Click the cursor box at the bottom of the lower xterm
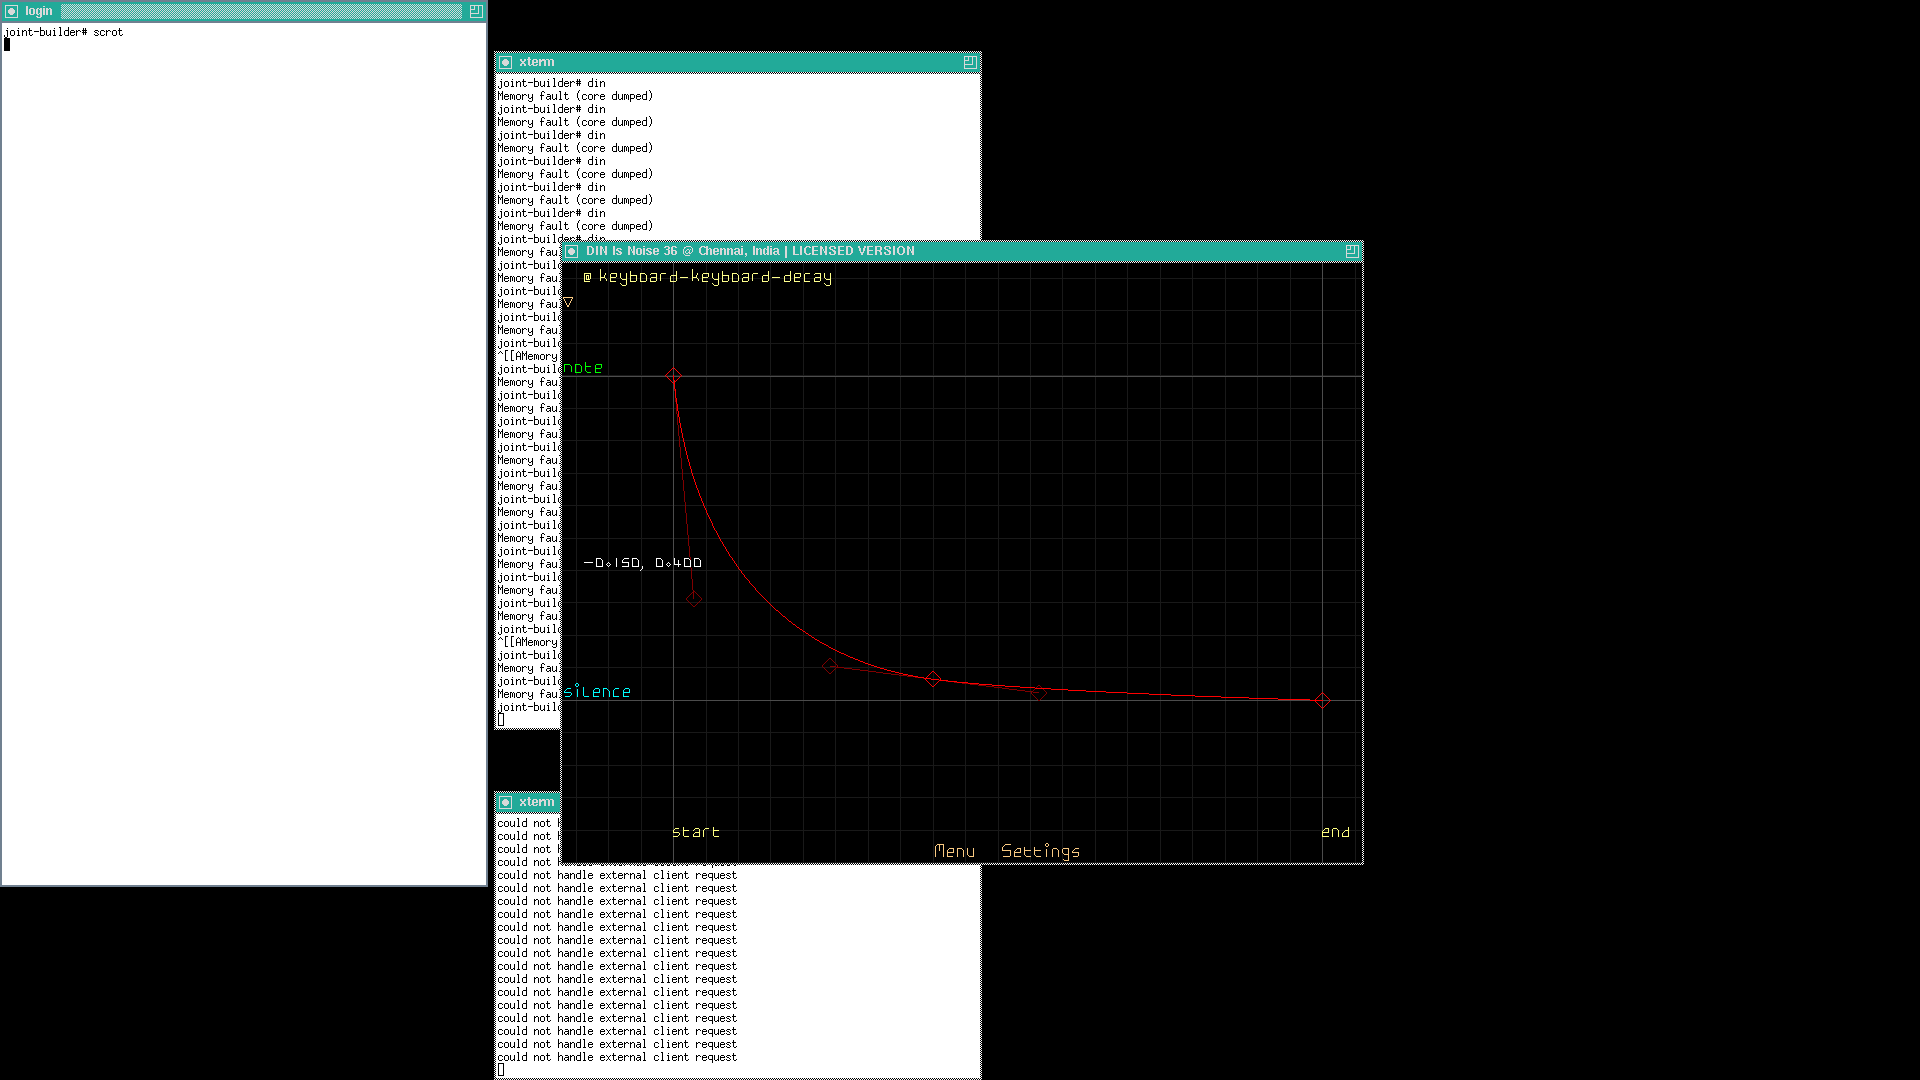The width and height of the screenshot is (1920, 1080). 501,1070
